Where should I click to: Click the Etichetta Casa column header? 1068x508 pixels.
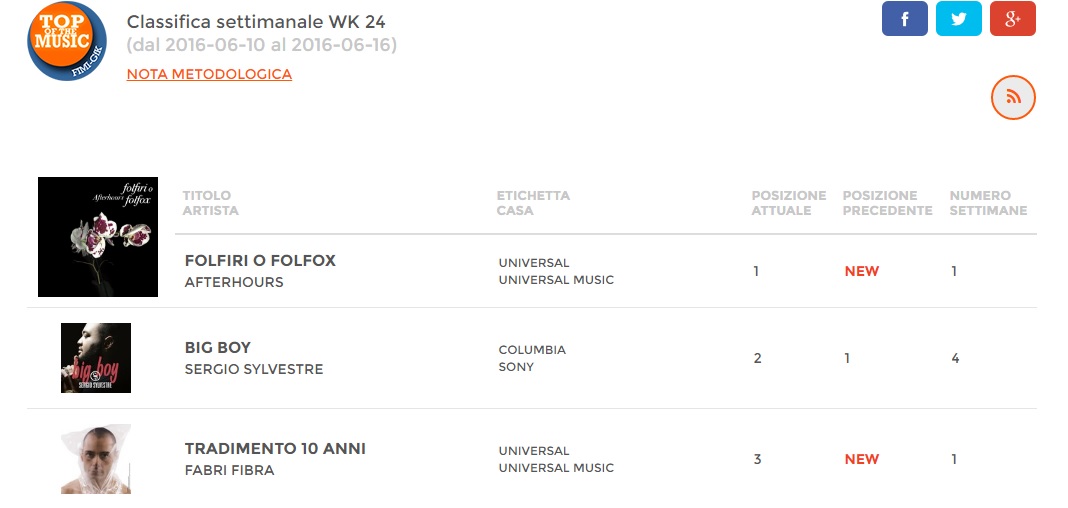pos(533,203)
